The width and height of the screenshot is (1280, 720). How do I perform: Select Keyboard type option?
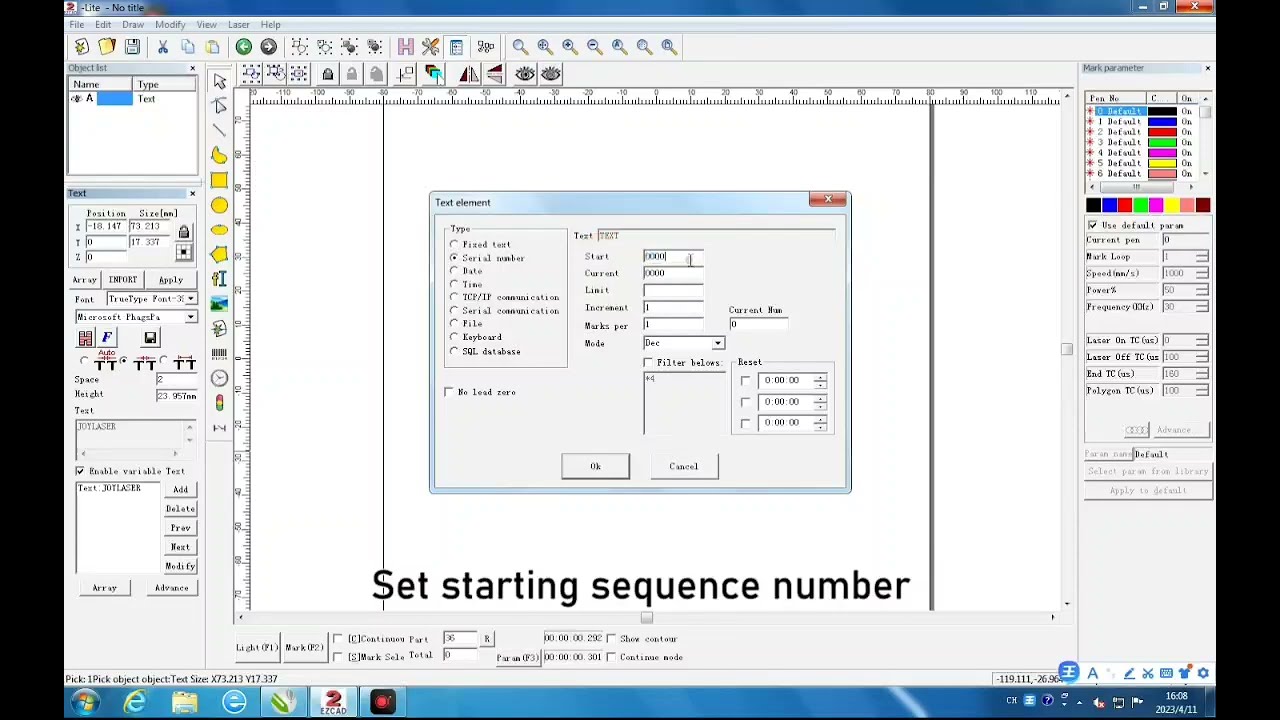click(x=476, y=337)
